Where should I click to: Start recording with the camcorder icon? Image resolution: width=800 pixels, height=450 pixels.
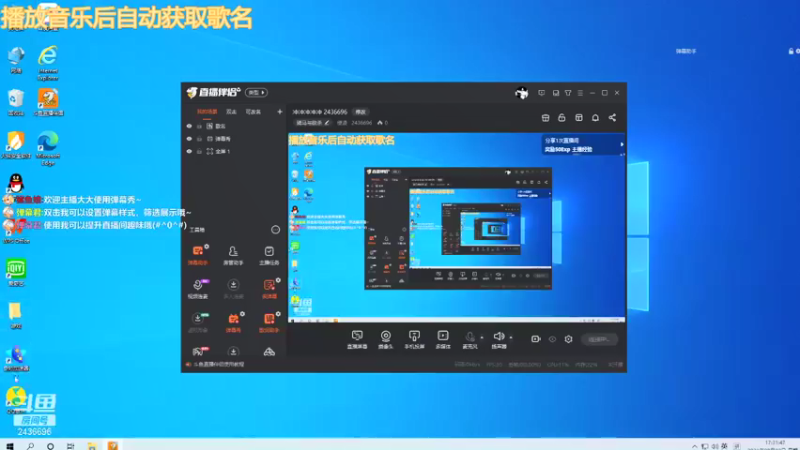pyautogui.click(x=535, y=339)
